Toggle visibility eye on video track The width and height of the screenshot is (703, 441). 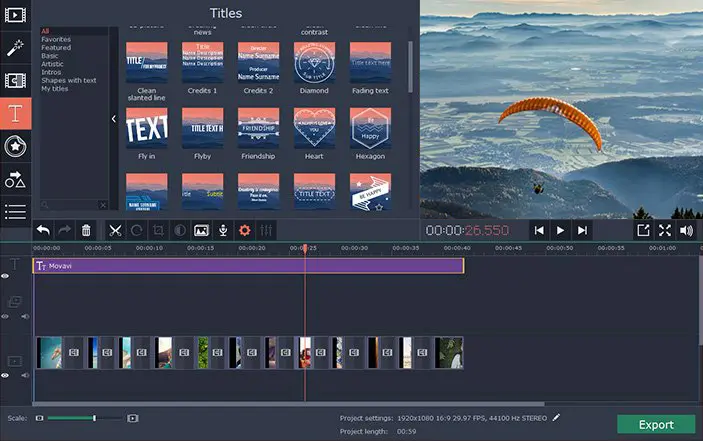pos(5,375)
